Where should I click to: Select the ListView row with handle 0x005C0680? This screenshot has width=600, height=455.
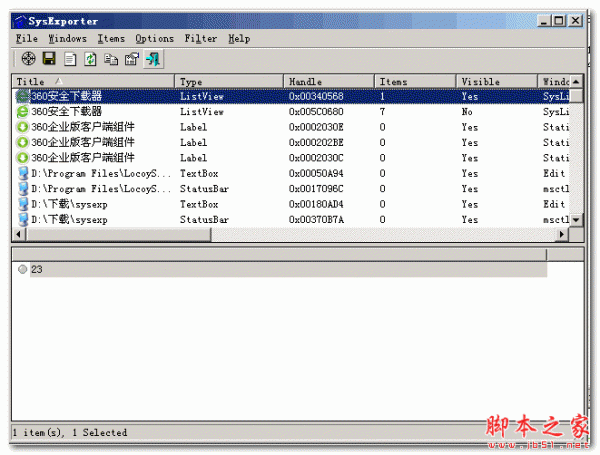tap(292, 112)
